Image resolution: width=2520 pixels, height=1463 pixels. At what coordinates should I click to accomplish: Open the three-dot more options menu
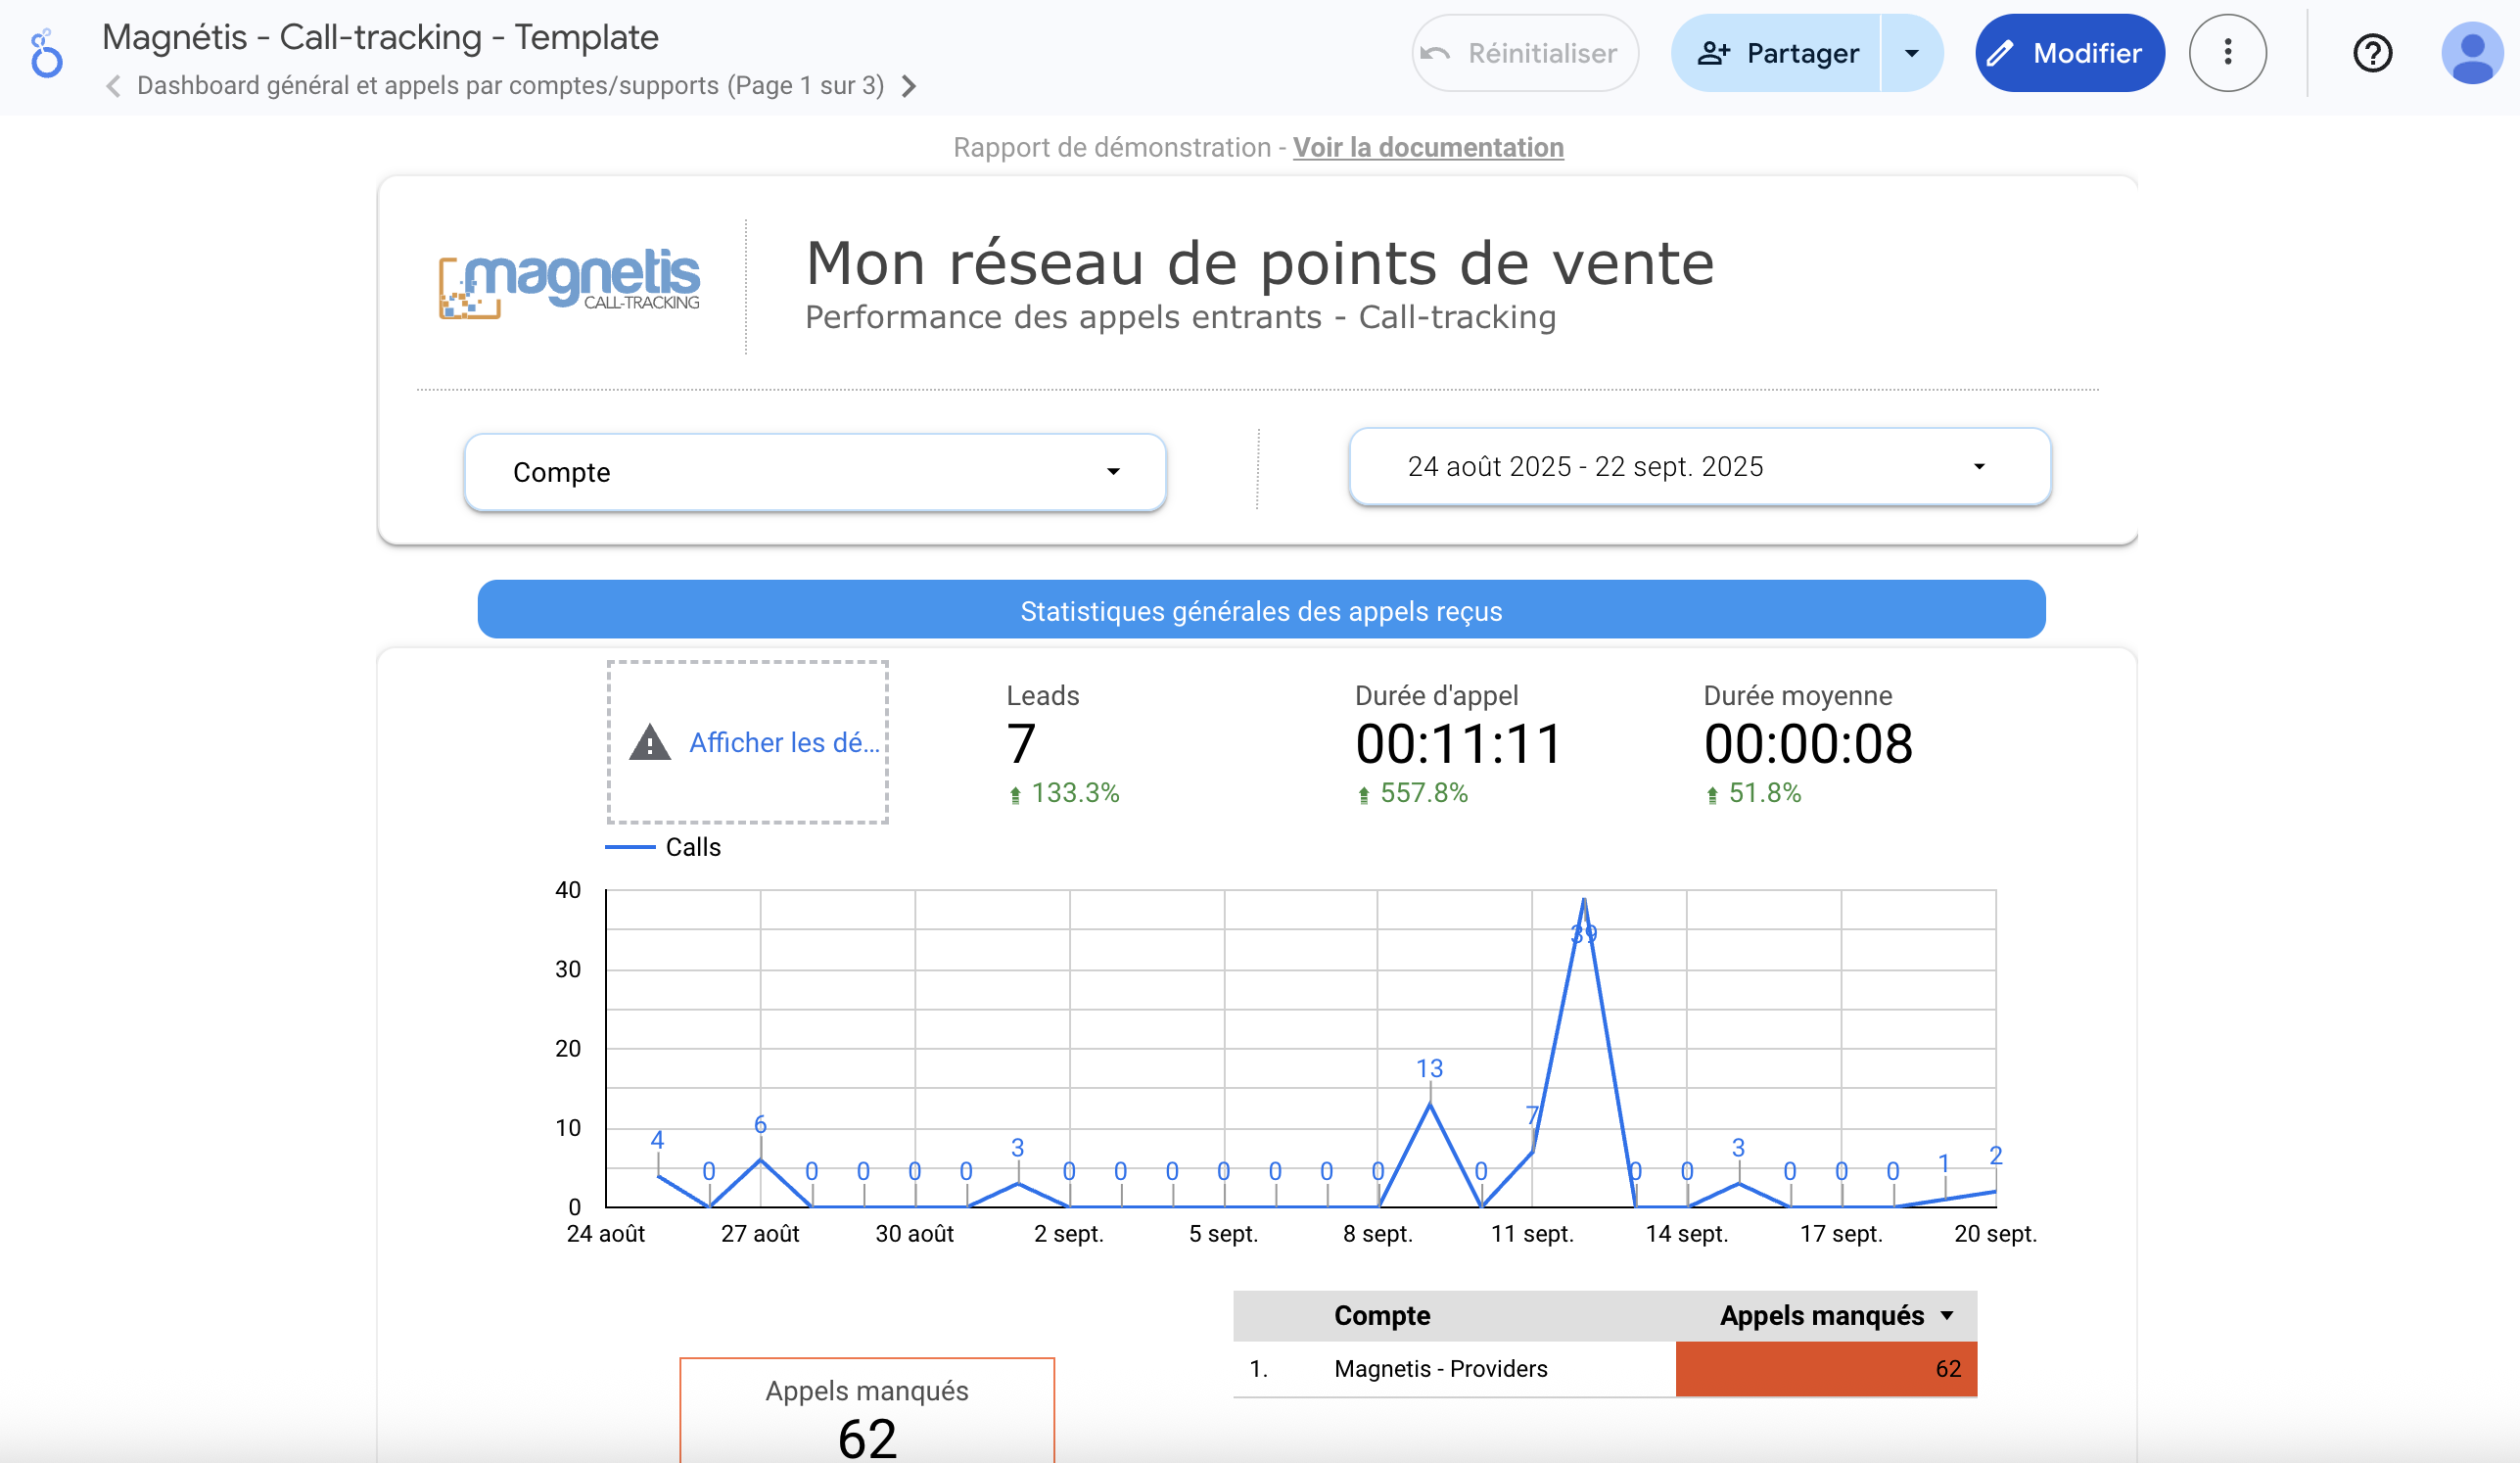(2227, 53)
